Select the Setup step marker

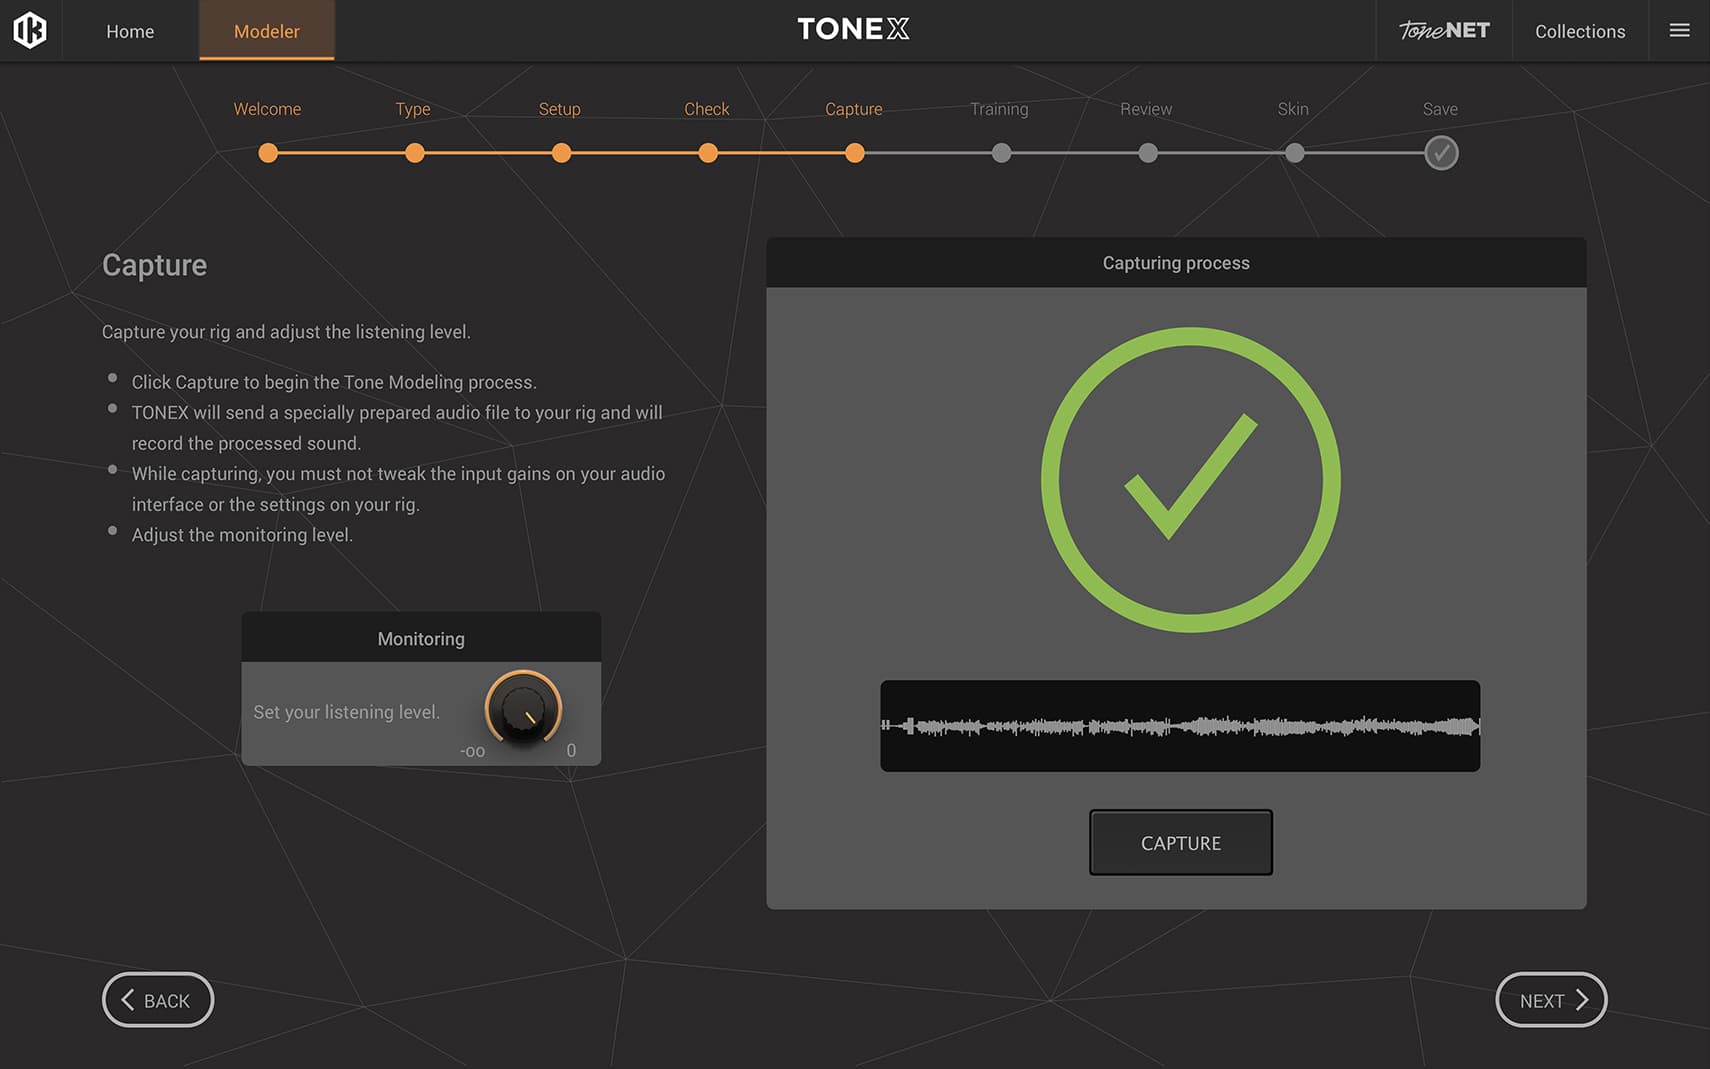(x=561, y=153)
